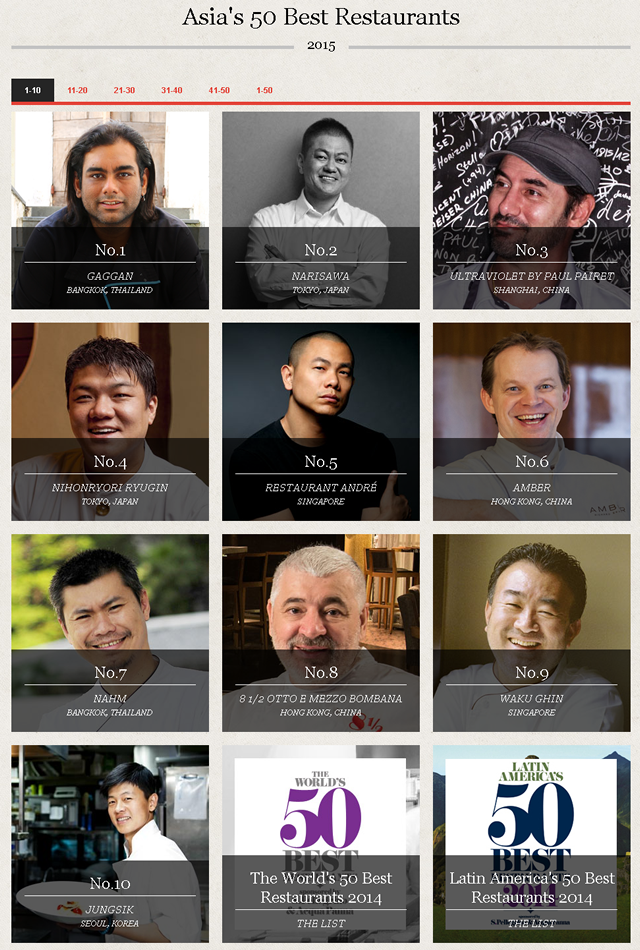This screenshot has height=950, width=640.
Task: Open the No.1 Gaggan restaurant tile
Action: click(x=110, y=210)
